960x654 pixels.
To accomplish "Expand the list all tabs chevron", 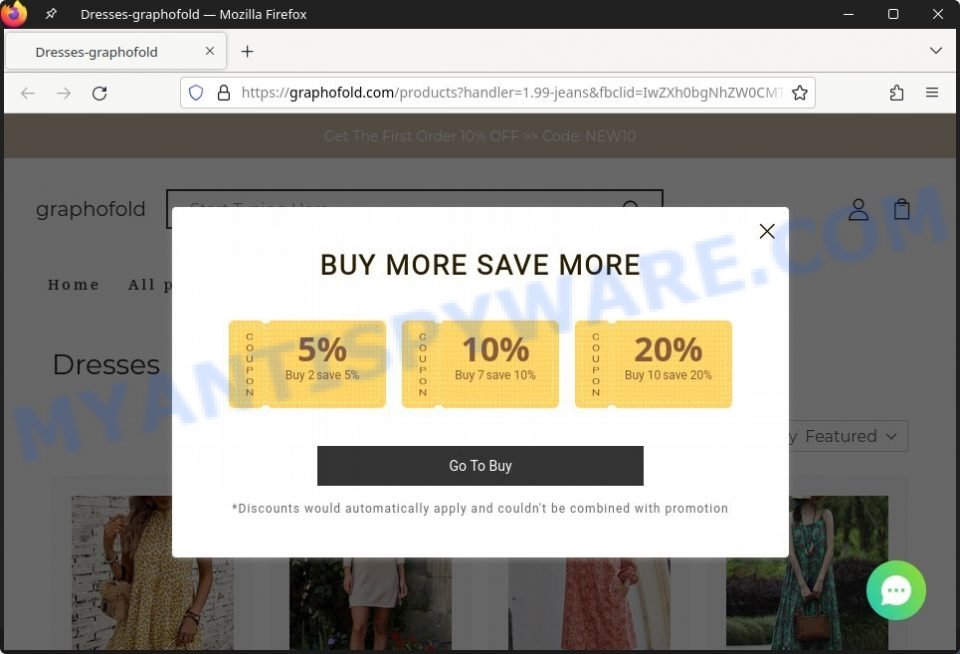I will click(936, 51).
